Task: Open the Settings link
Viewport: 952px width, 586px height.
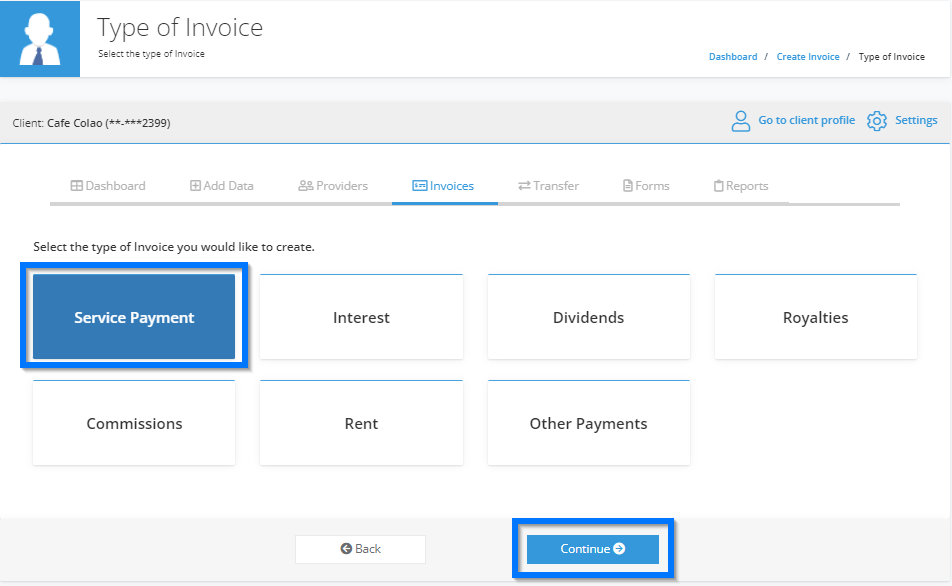Action: pyautogui.click(x=916, y=120)
